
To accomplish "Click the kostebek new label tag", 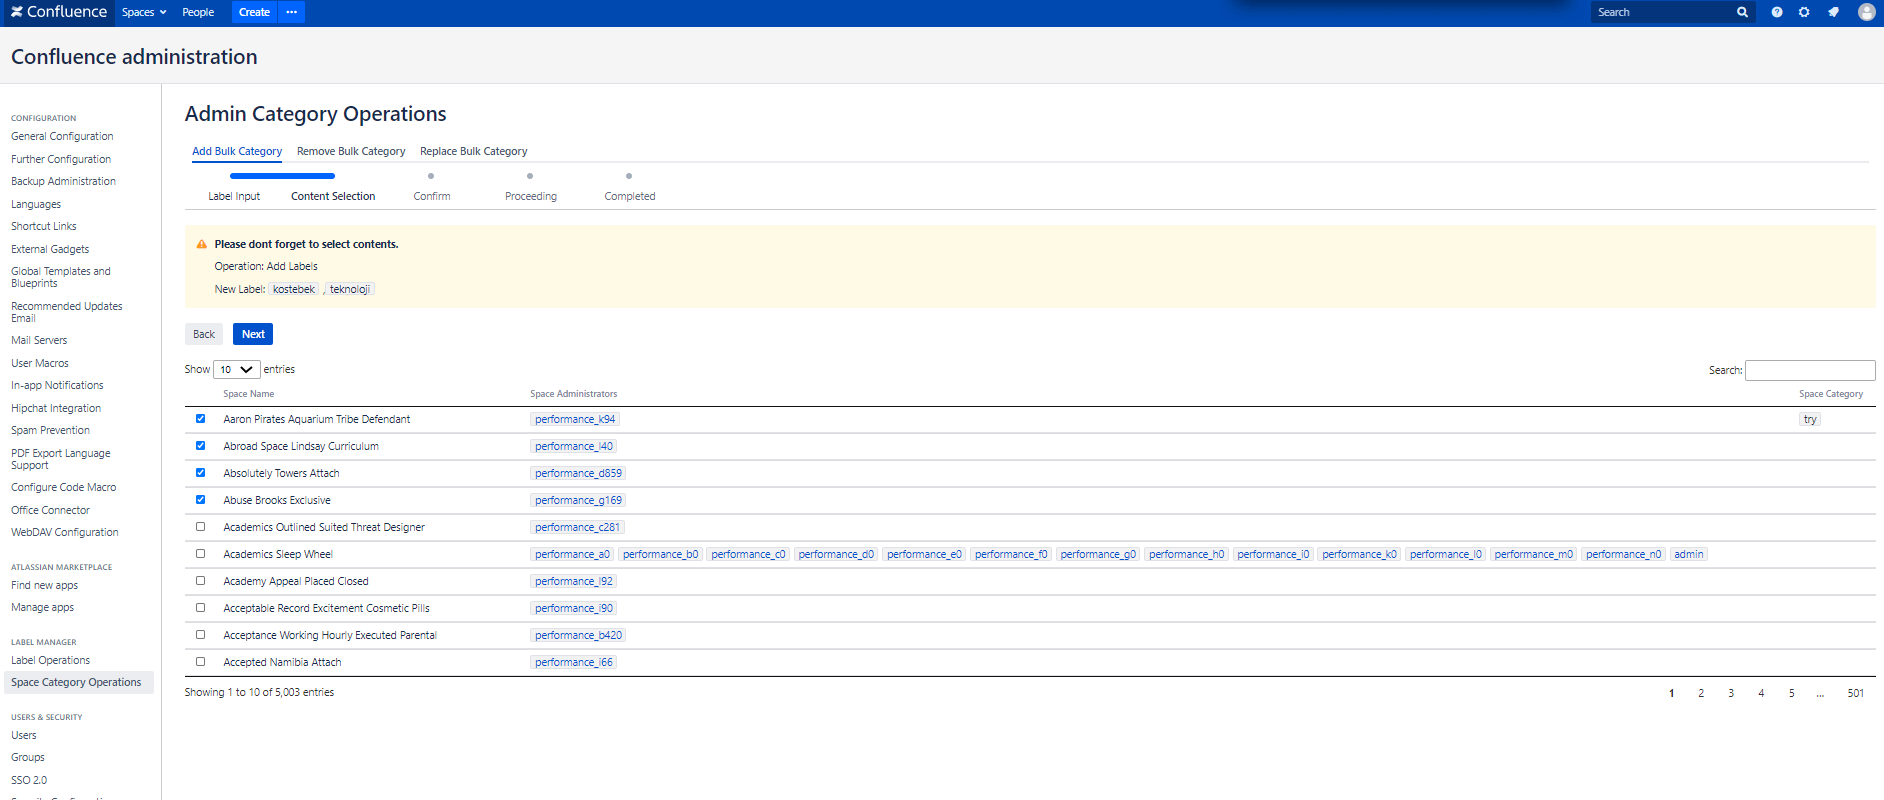I will point(294,289).
